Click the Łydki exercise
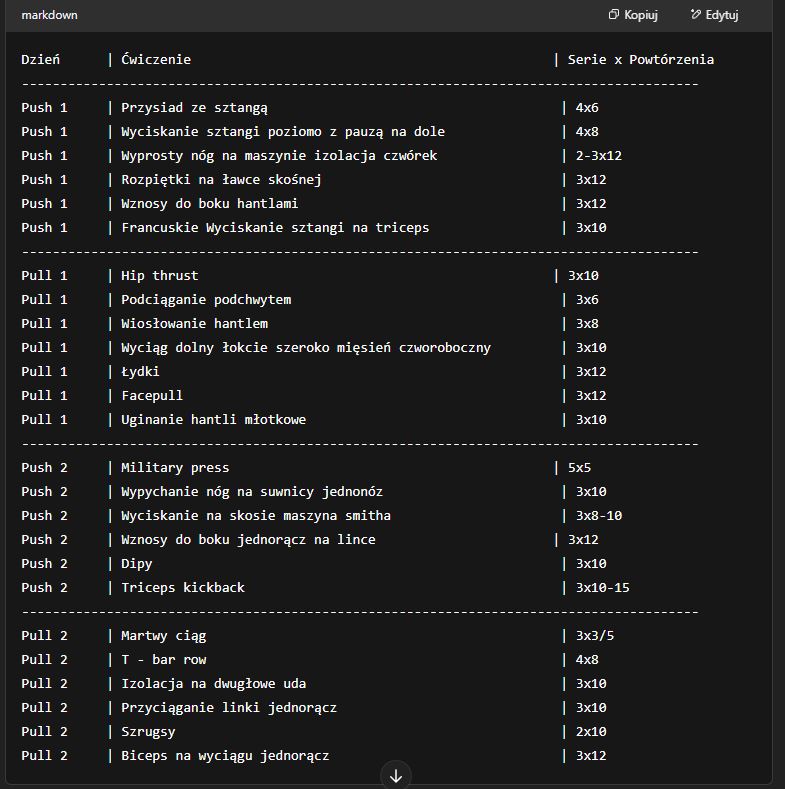The image size is (785, 789). coord(140,372)
